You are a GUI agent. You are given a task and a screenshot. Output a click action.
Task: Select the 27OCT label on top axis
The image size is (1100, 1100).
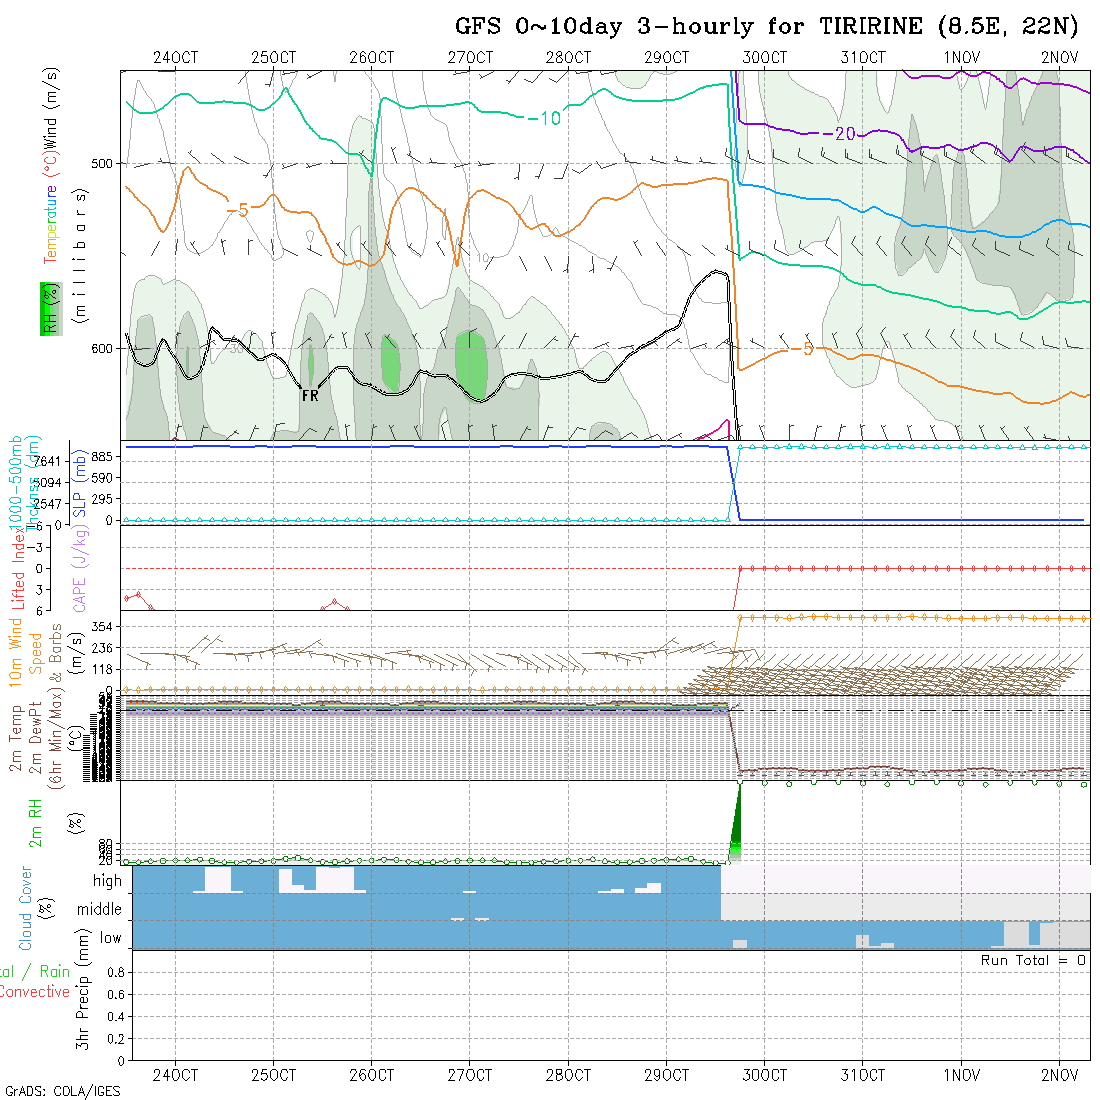tap(469, 58)
